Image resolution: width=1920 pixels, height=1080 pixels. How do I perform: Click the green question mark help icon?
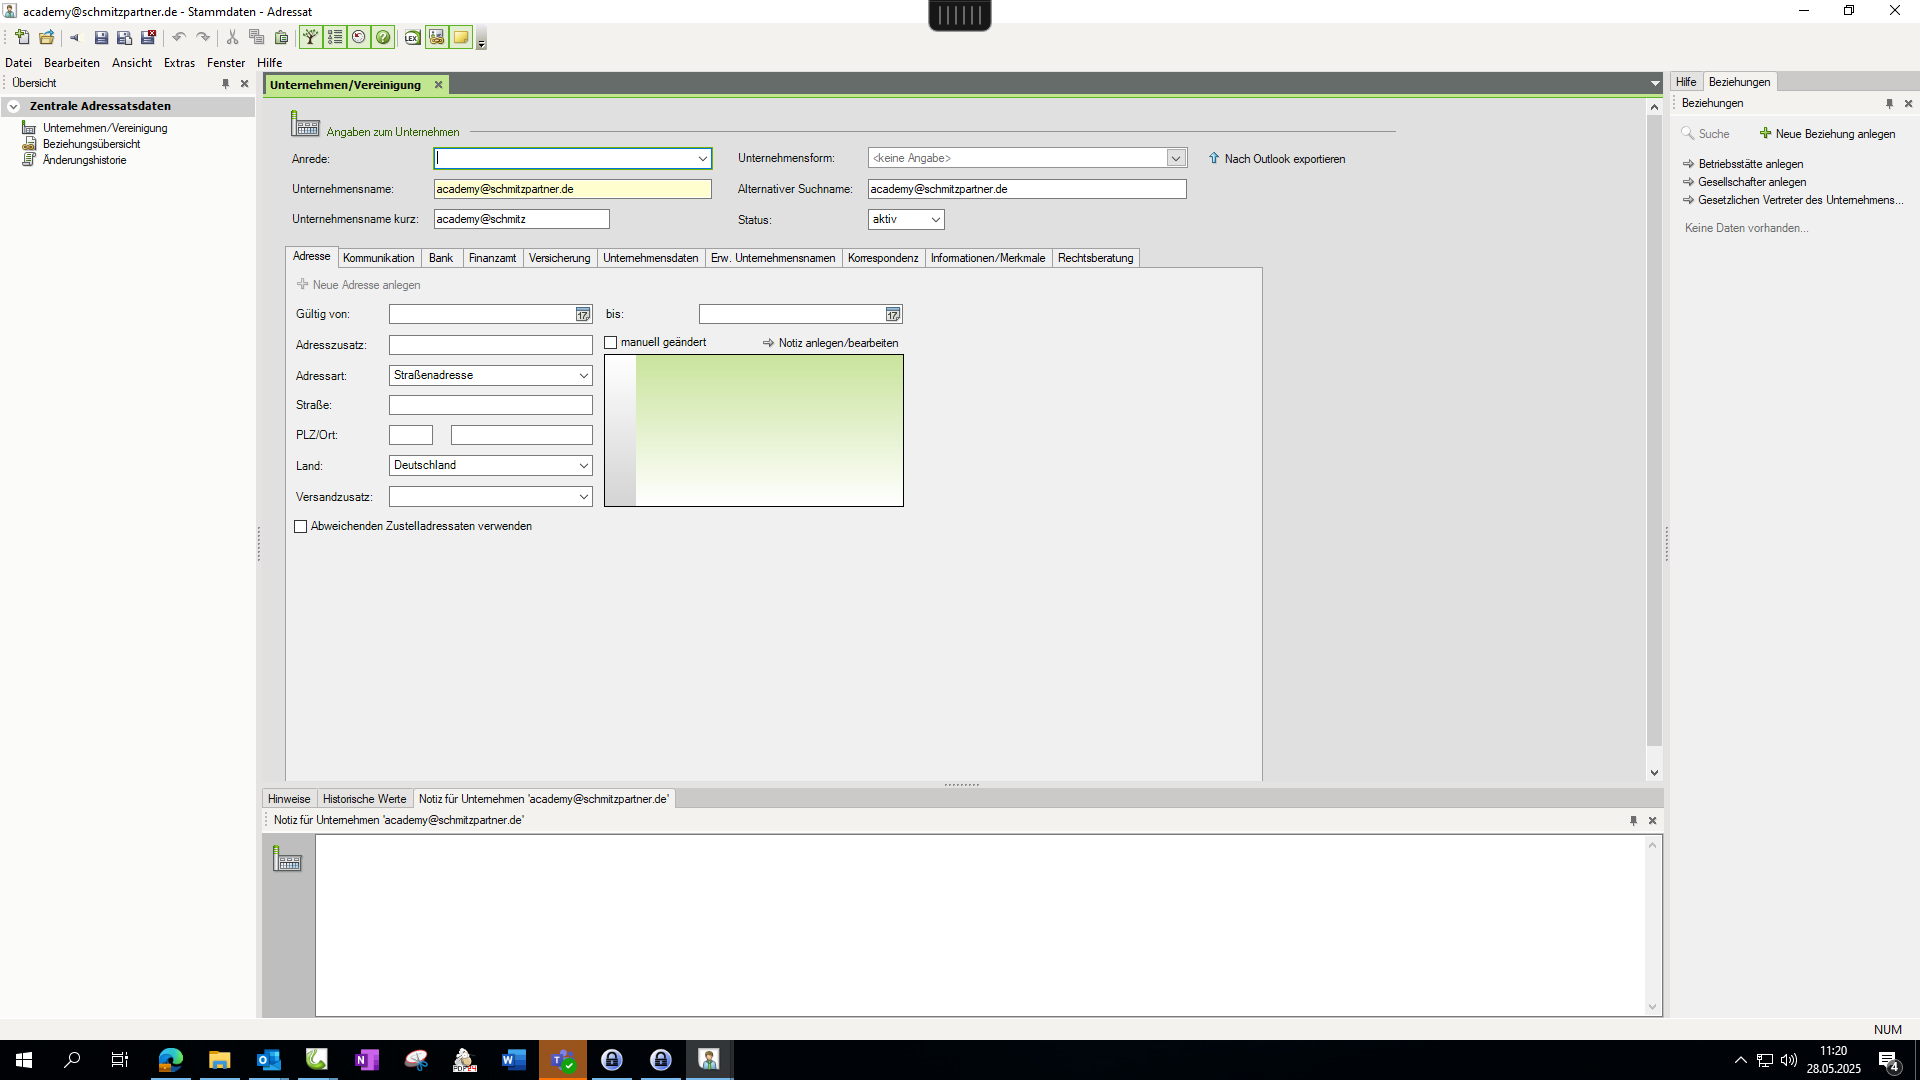click(383, 38)
